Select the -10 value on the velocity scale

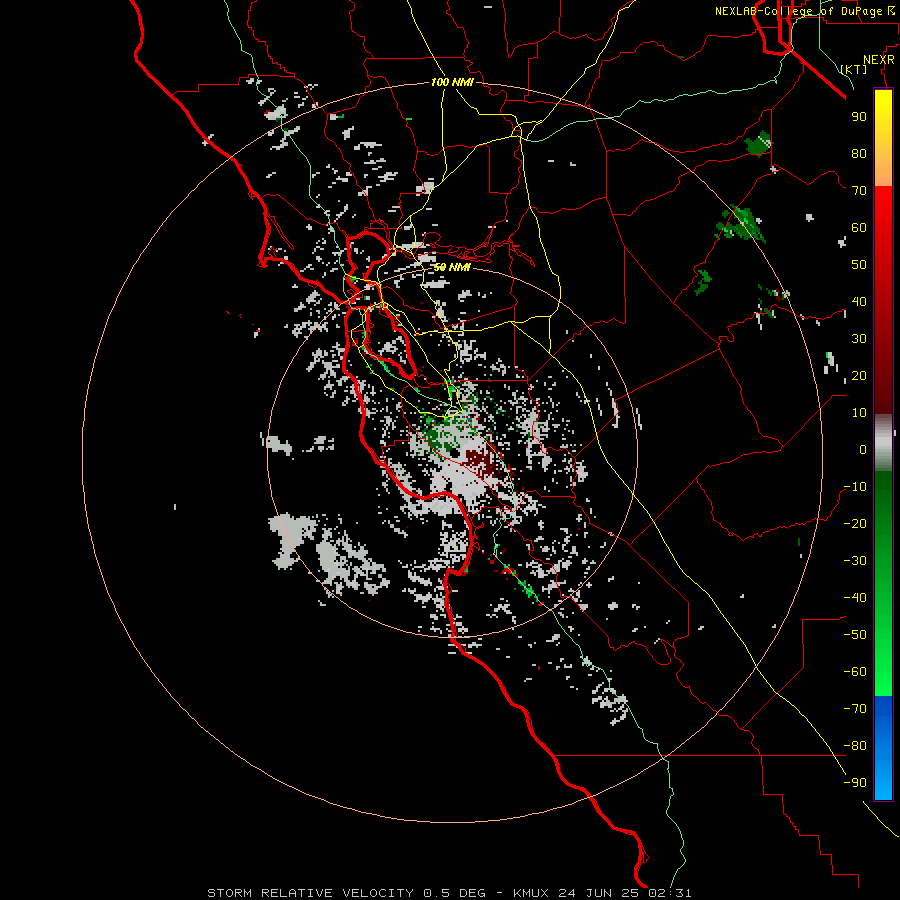(x=855, y=487)
